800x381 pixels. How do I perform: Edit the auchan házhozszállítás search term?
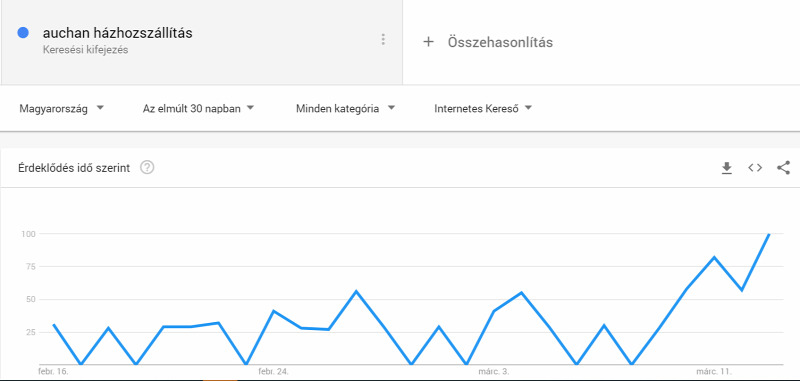pyautogui.click(x=118, y=33)
